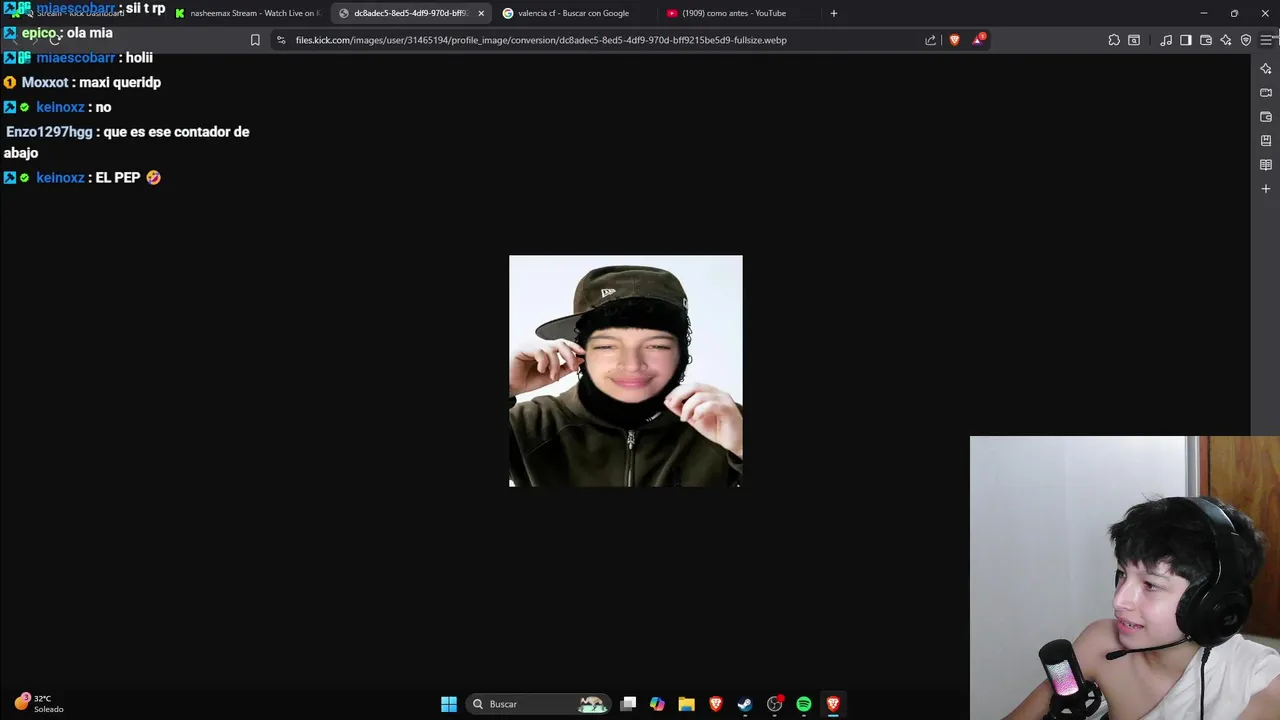The width and height of the screenshot is (1280, 720).
Task: Switch to the valencia cf Google tab
Action: [573, 13]
